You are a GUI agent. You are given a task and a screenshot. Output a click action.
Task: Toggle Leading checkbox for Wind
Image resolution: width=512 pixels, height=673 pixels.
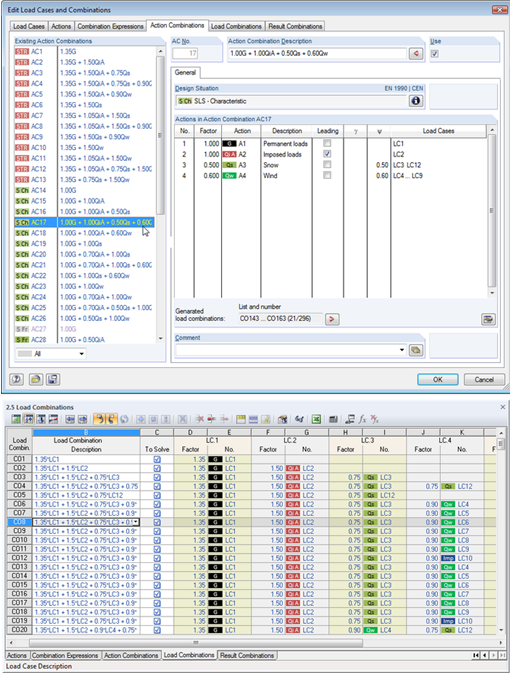pyautogui.click(x=327, y=175)
